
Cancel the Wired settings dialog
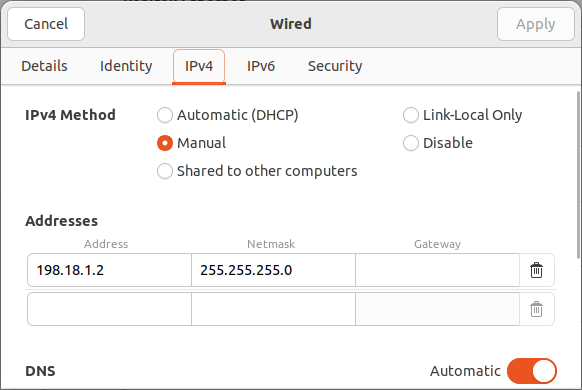(x=46, y=24)
